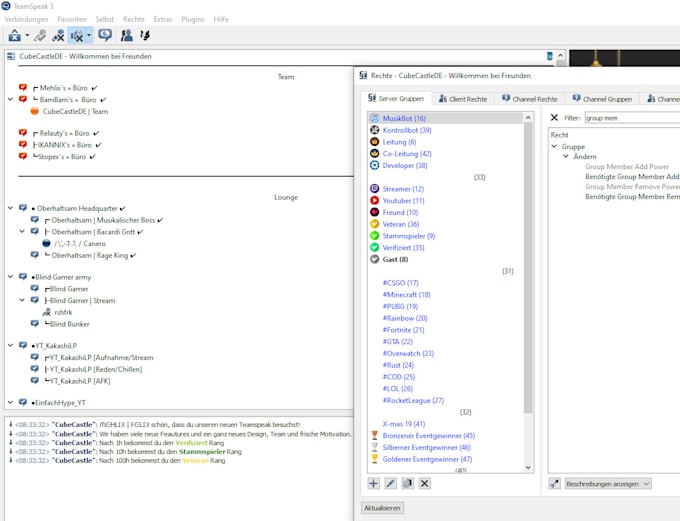
Task: Collapse the Ändern permission node
Action: [x=566, y=156]
